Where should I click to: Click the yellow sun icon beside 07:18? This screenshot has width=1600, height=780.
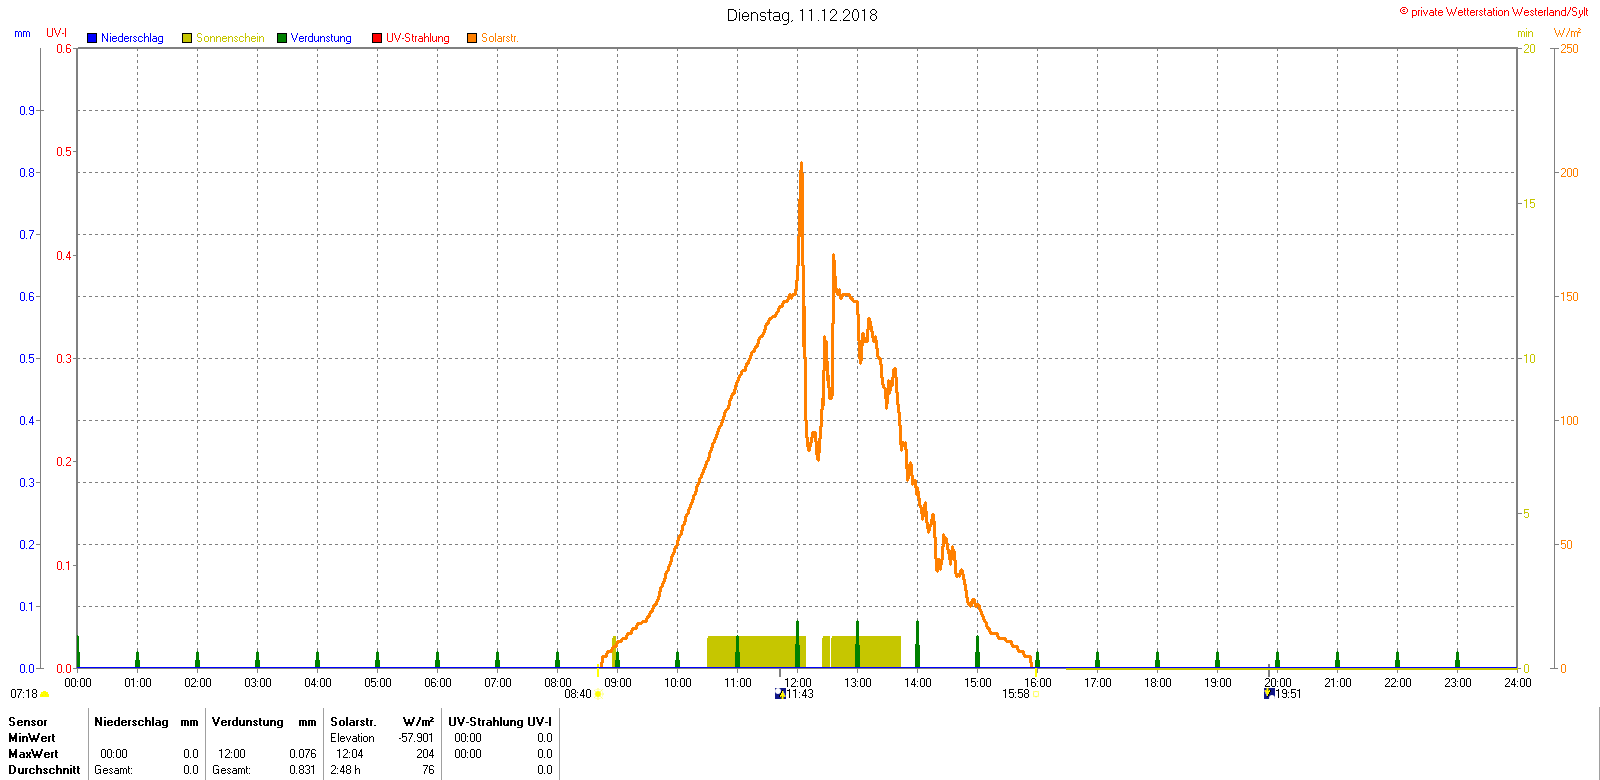click(44, 694)
